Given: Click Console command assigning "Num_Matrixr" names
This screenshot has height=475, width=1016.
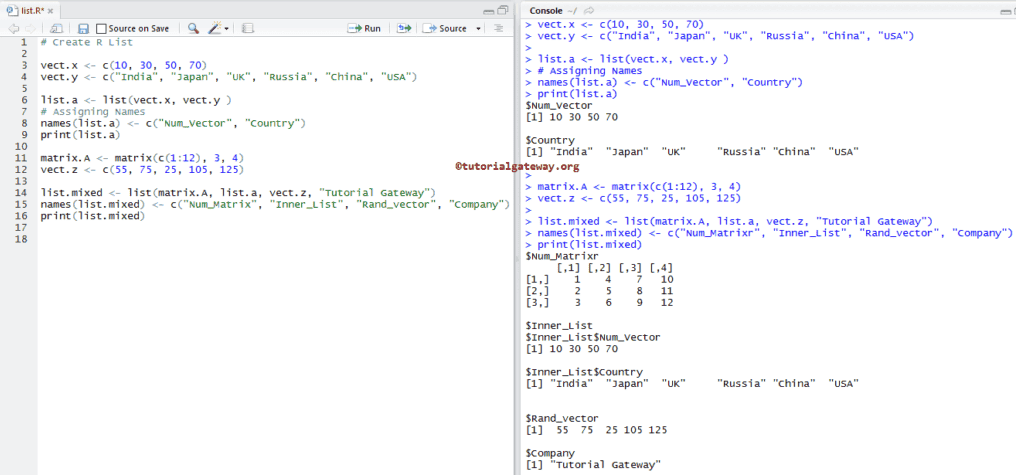Looking at the screenshot, I should [x=768, y=233].
